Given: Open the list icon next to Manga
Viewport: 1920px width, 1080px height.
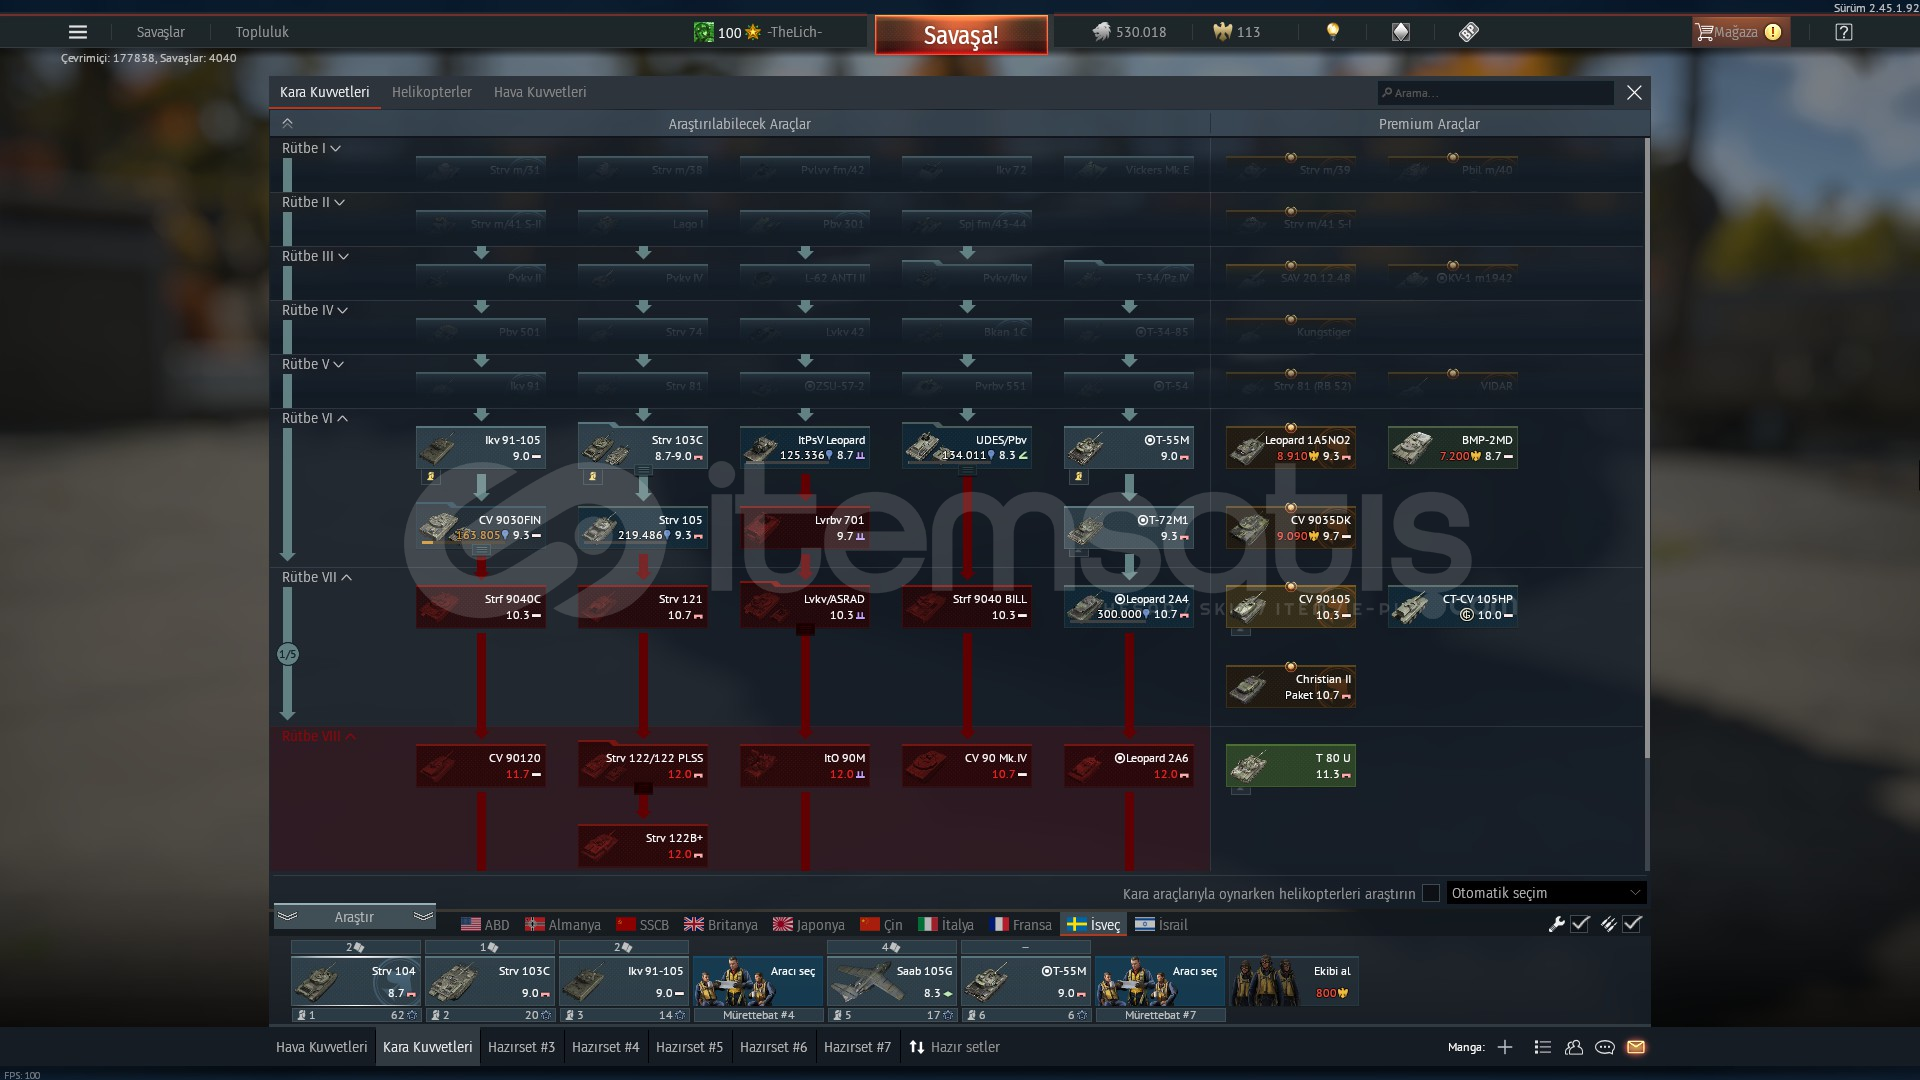Looking at the screenshot, I should point(1543,1047).
